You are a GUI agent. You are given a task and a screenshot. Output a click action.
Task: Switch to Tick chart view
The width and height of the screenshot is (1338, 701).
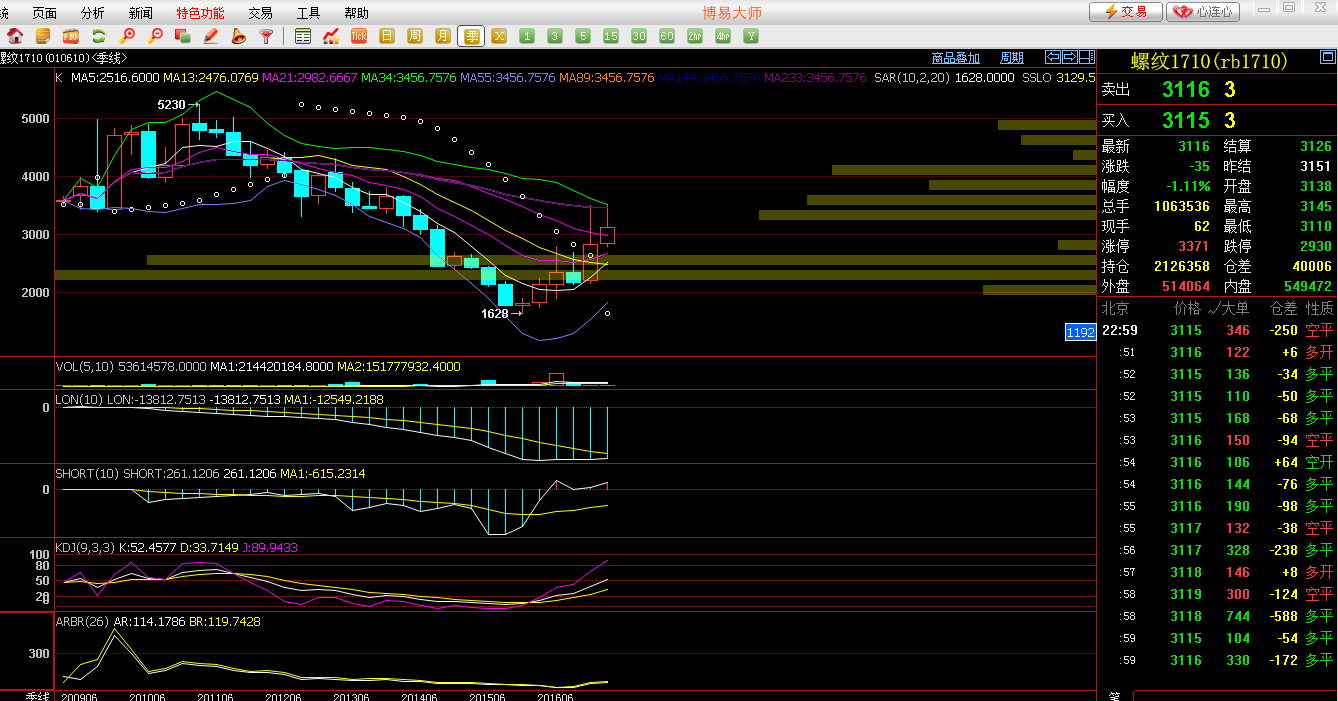(x=359, y=36)
